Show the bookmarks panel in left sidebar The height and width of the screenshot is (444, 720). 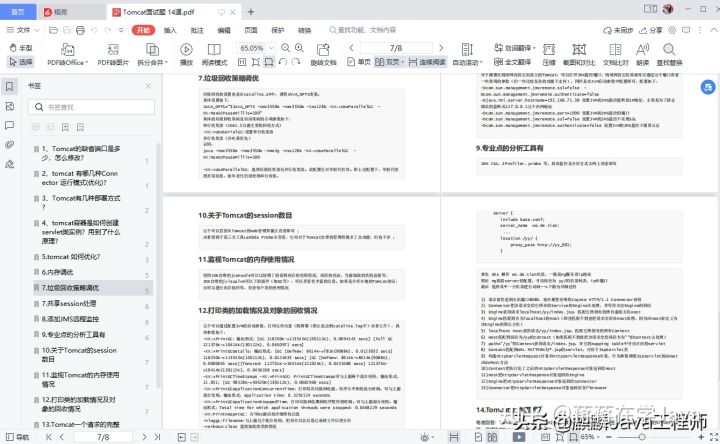tap(9, 86)
